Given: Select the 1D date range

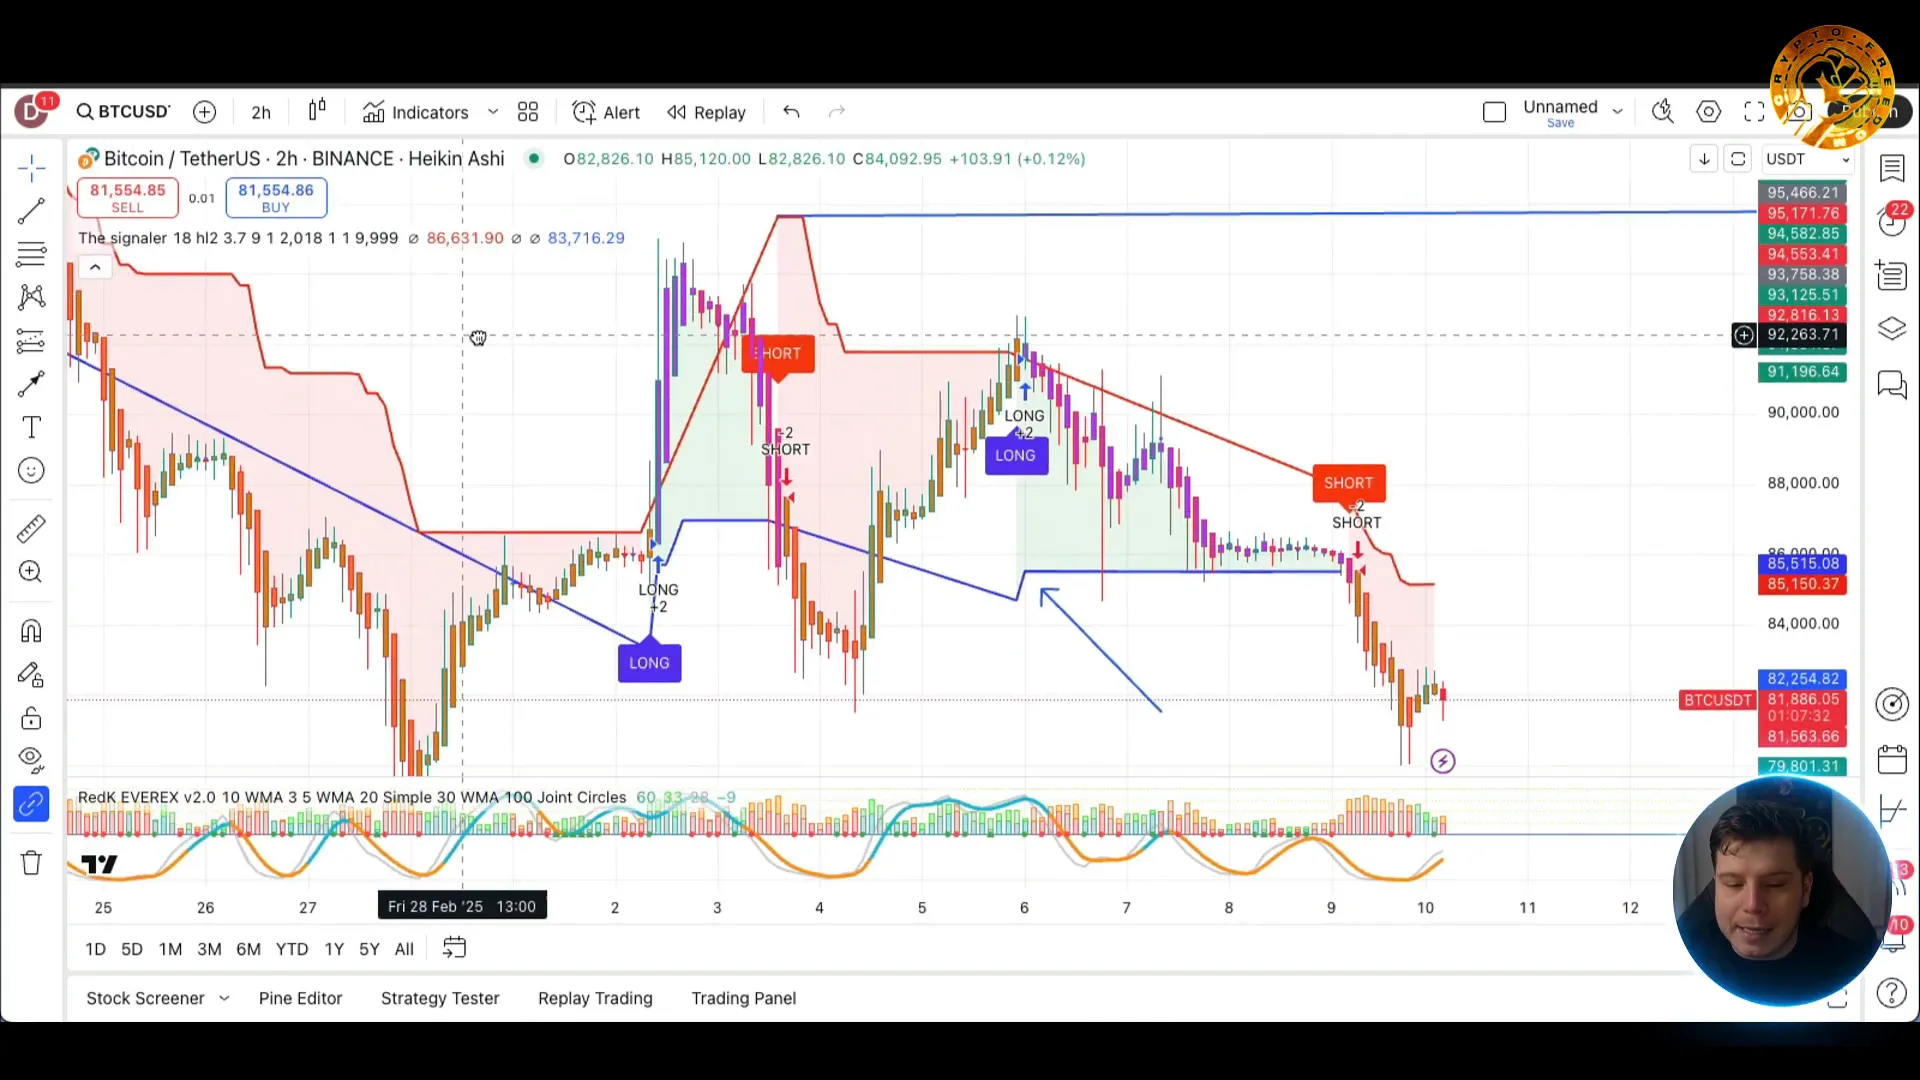Looking at the screenshot, I should click(x=95, y=949).
